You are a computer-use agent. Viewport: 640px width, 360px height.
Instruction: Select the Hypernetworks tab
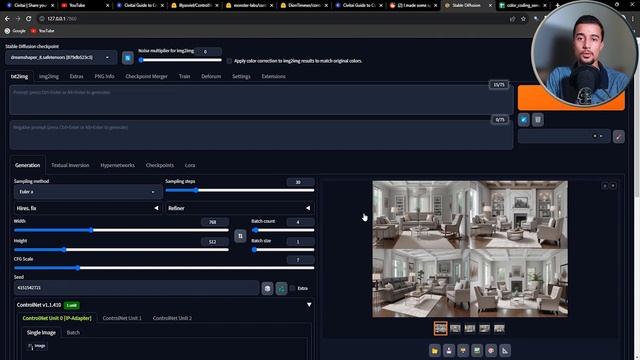(118, 165)
